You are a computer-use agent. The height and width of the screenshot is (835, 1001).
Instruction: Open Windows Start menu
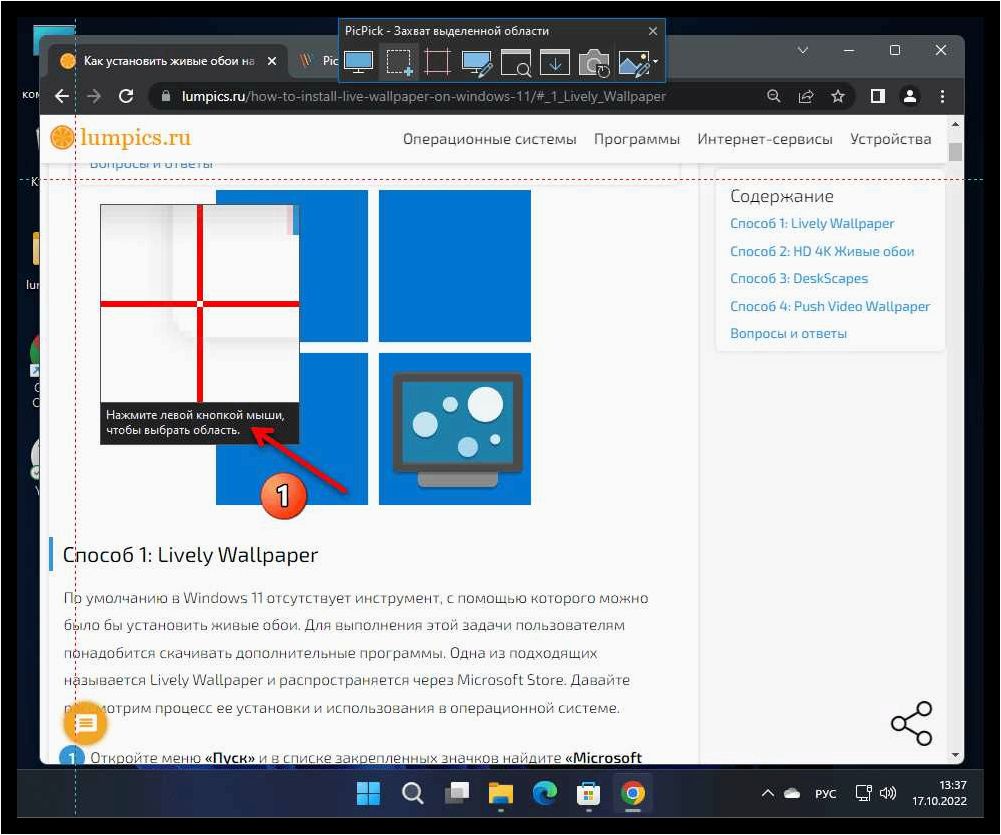[368, 794]
